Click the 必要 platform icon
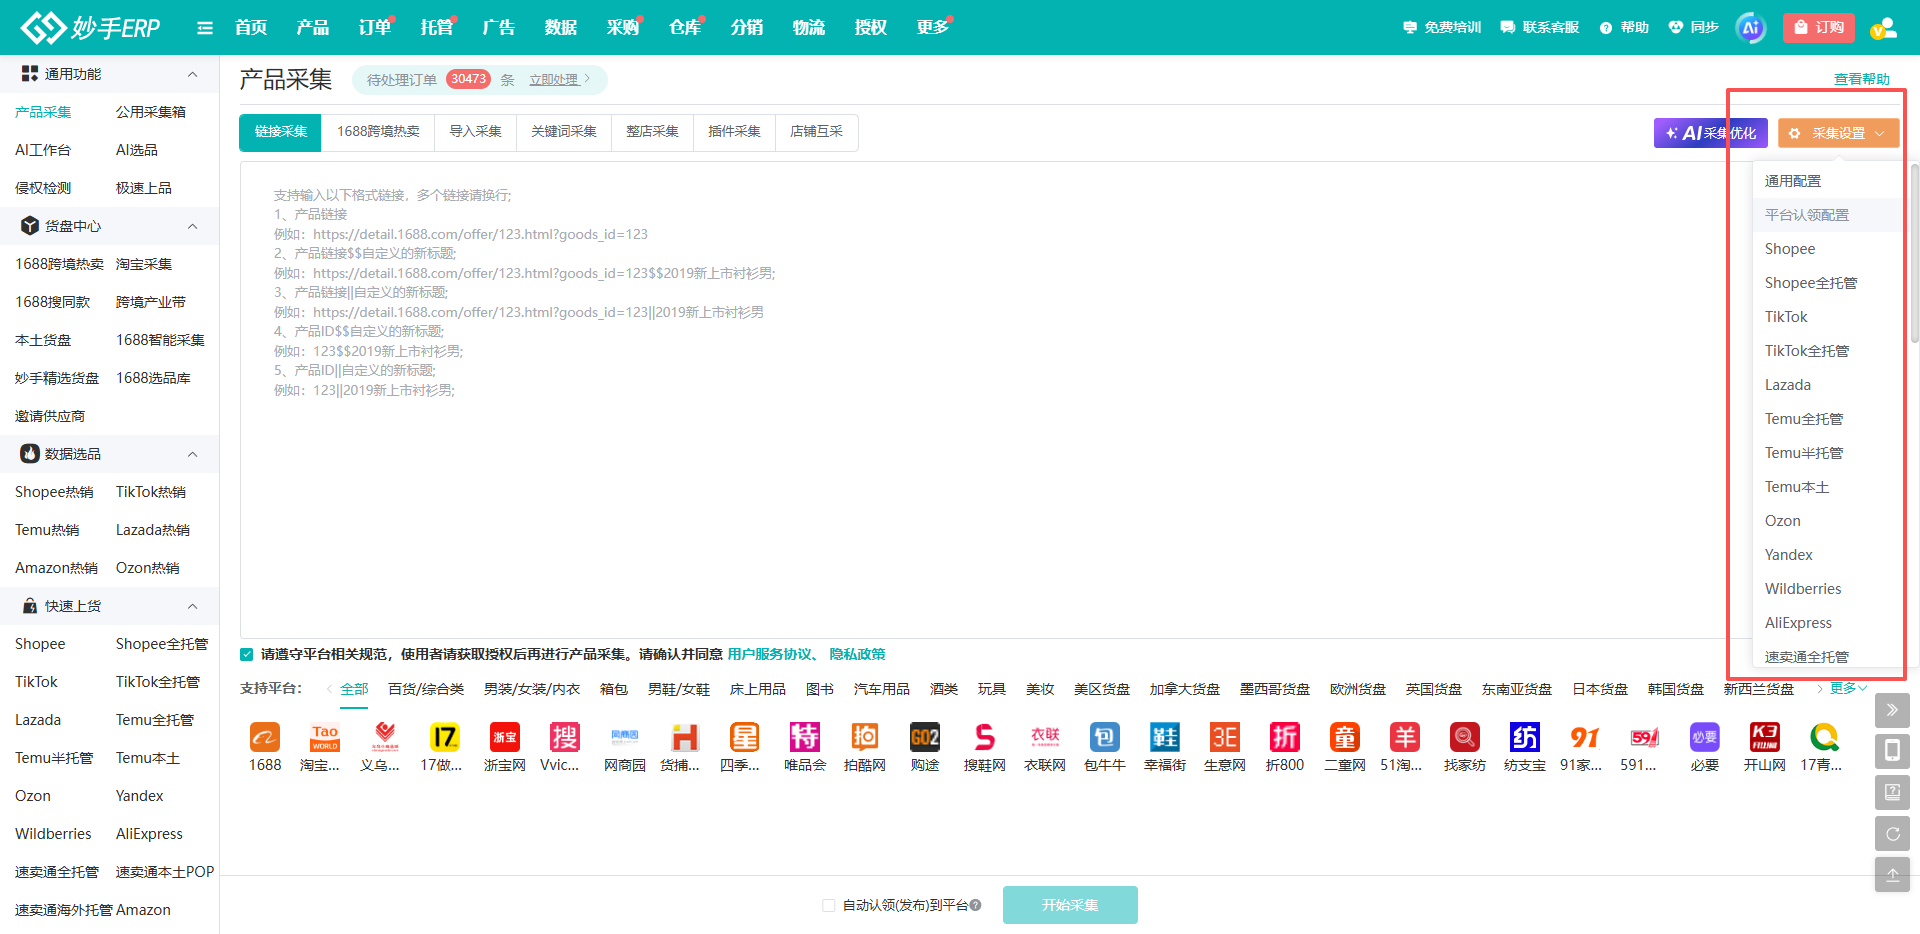1920x934 pixels. (1705, 738)
